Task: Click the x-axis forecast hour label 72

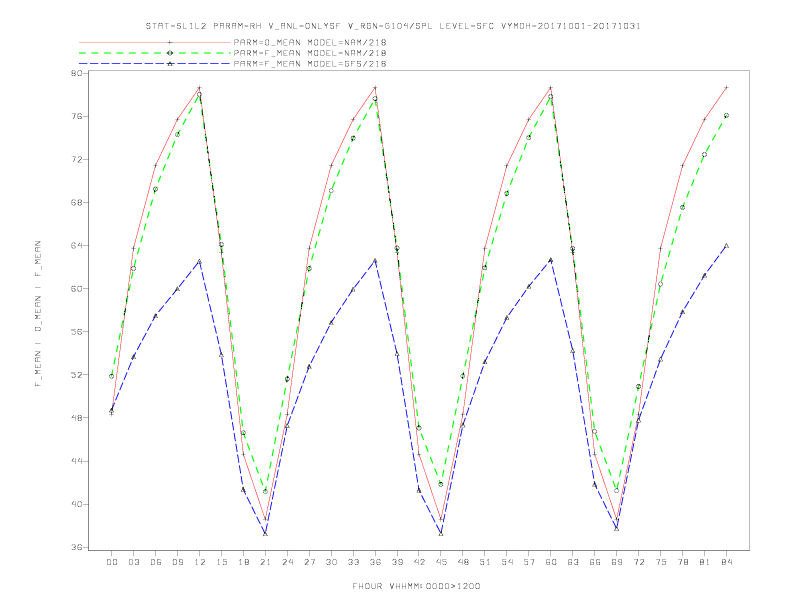Action: click(639, 562)
